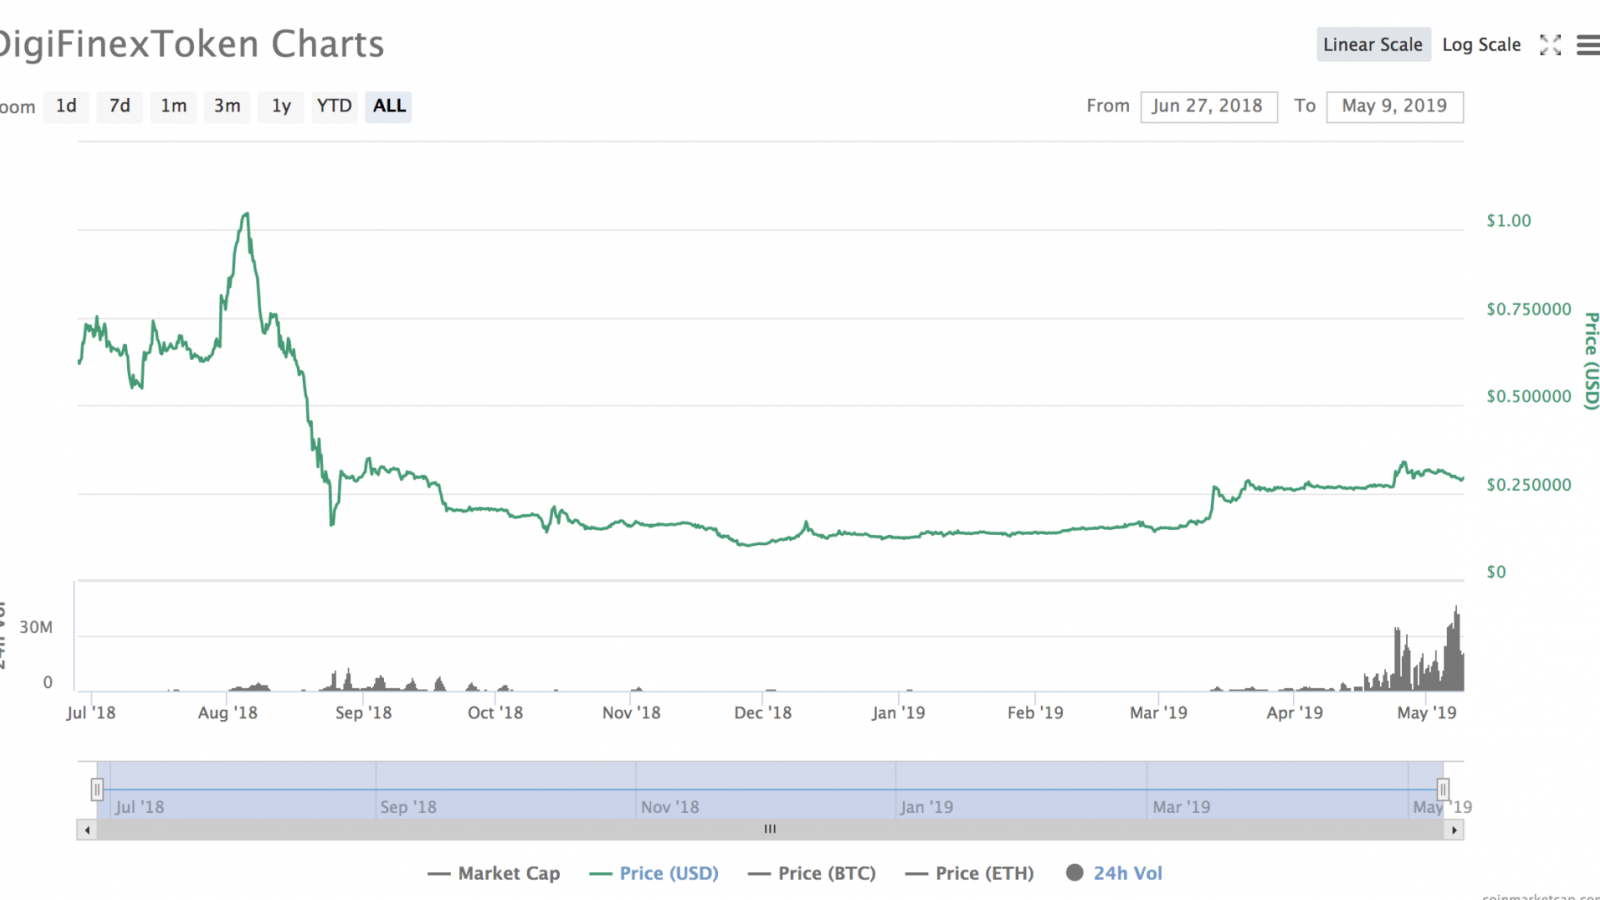Click the $0.750000 axis label
1600x900 pixels.
(1529, 309)
